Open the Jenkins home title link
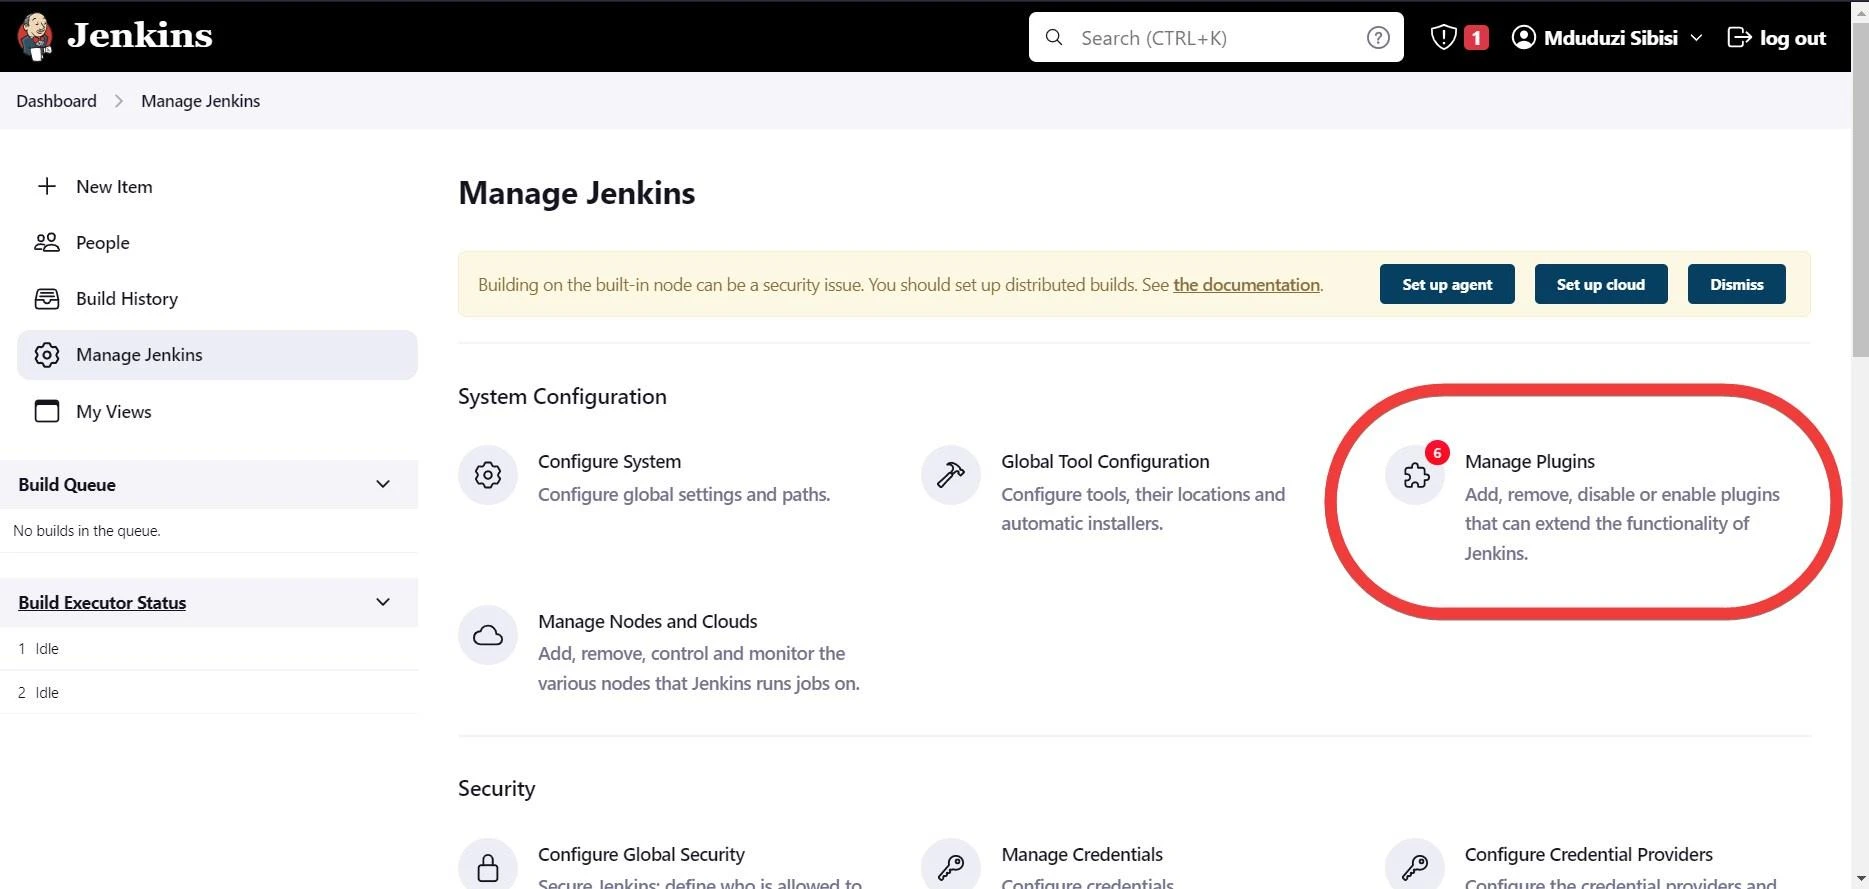The image size is (1869, 889). (x=140, y=36)
